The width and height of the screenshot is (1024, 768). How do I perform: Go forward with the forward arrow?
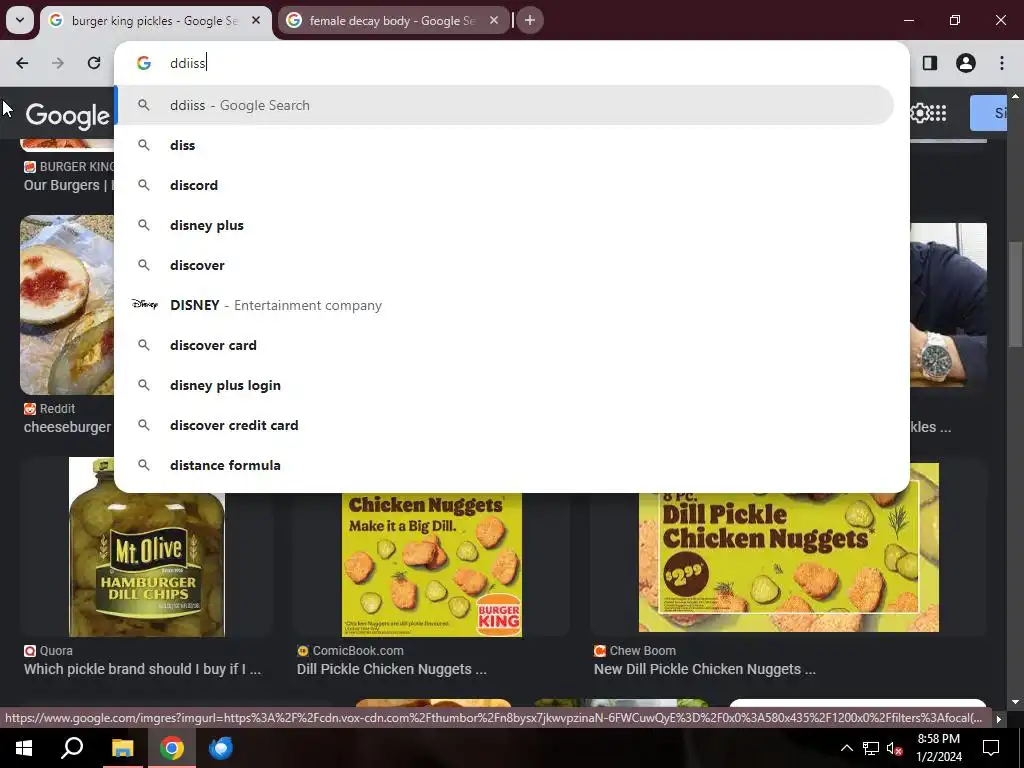tap(57, 63)
